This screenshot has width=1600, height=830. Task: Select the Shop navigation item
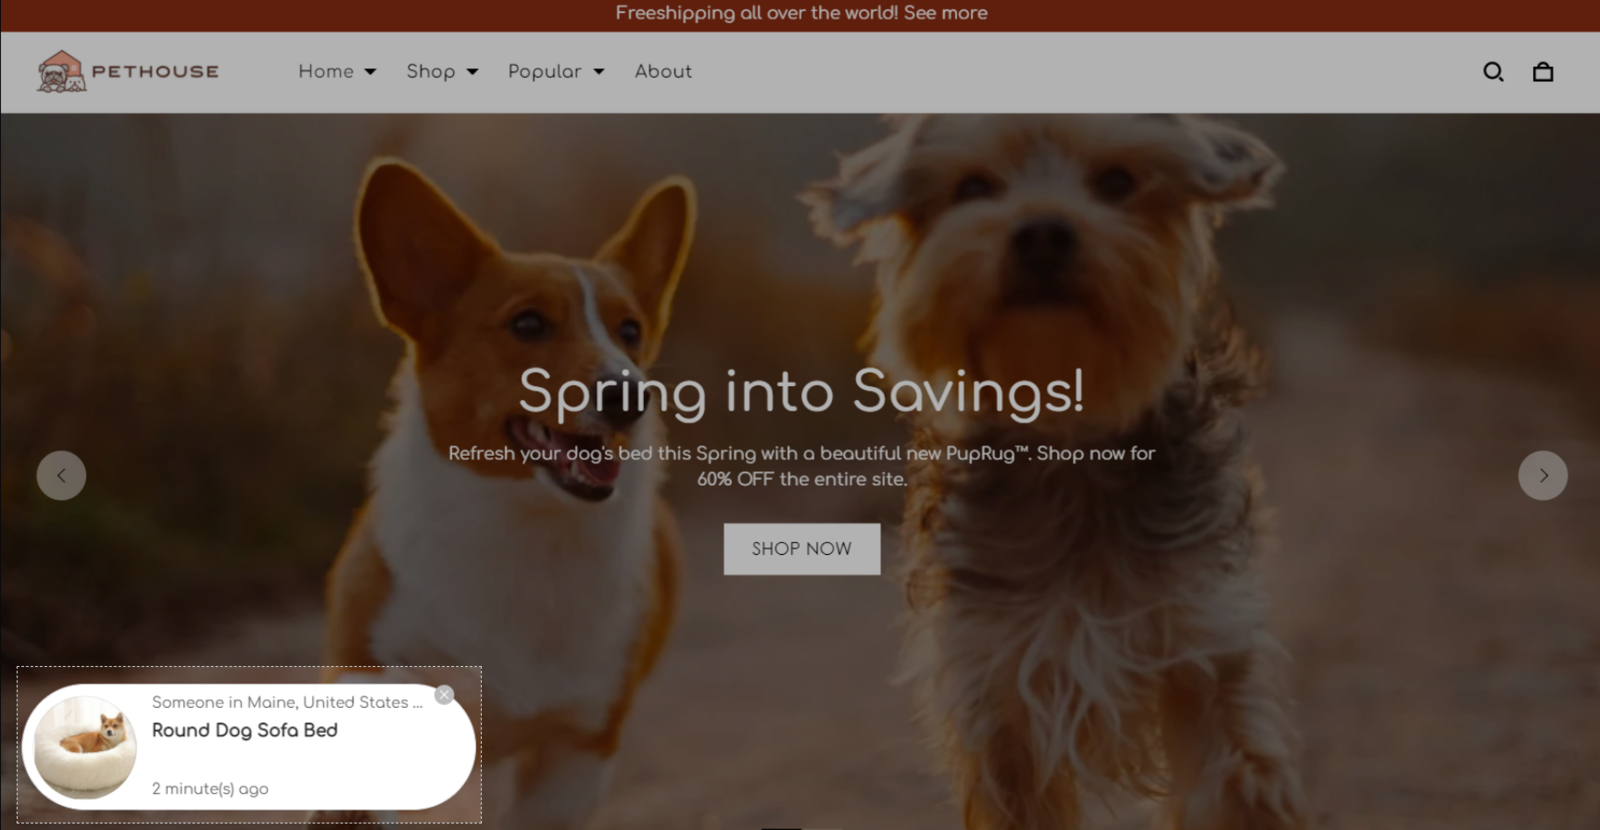pos(431,71)
